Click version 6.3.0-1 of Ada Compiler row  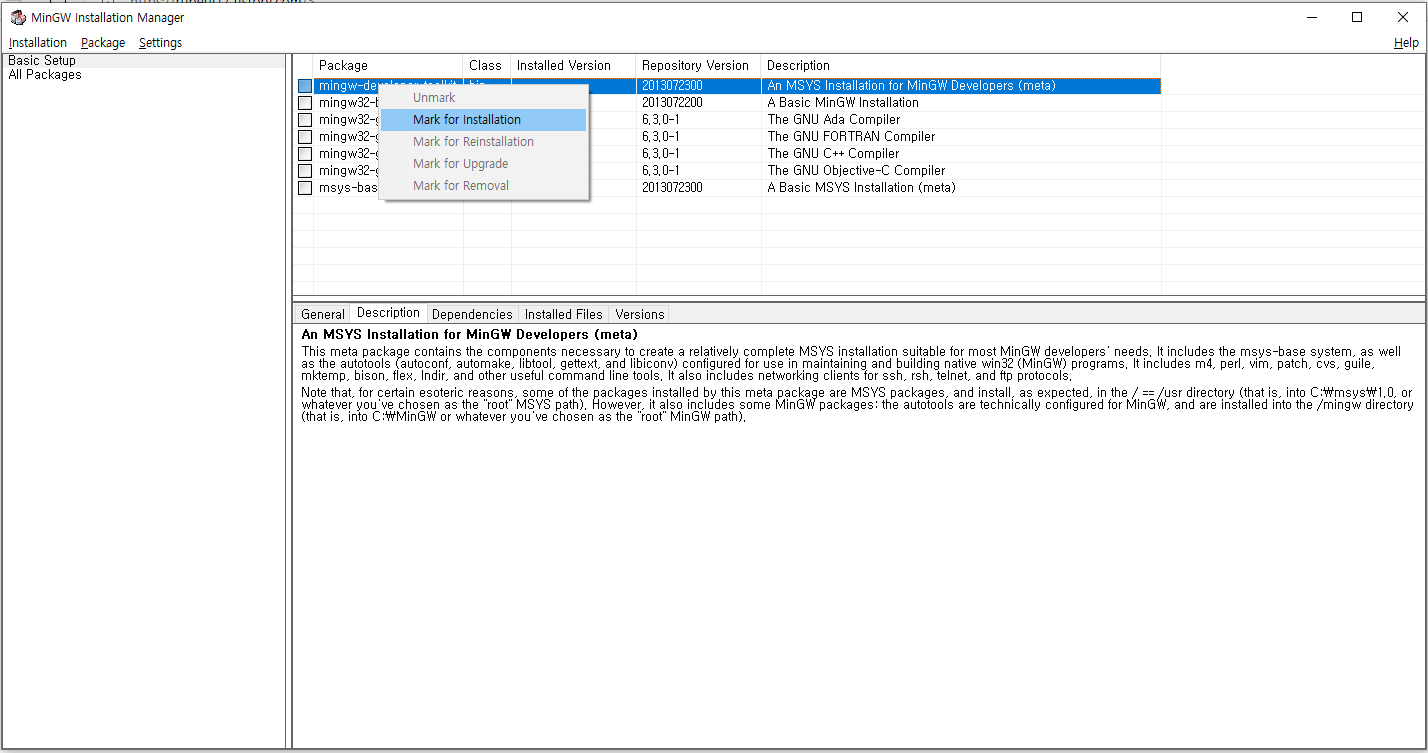pos(661,120)
